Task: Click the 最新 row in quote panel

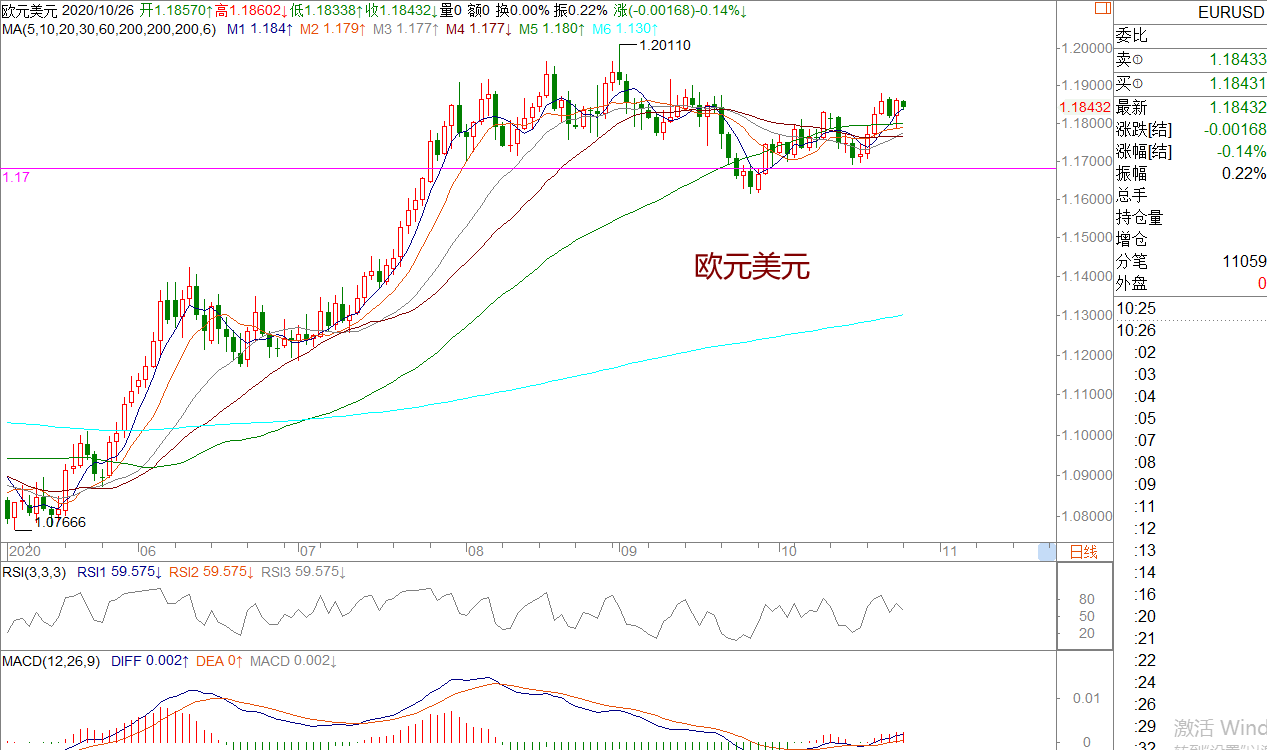Action: click(1191, 107)
